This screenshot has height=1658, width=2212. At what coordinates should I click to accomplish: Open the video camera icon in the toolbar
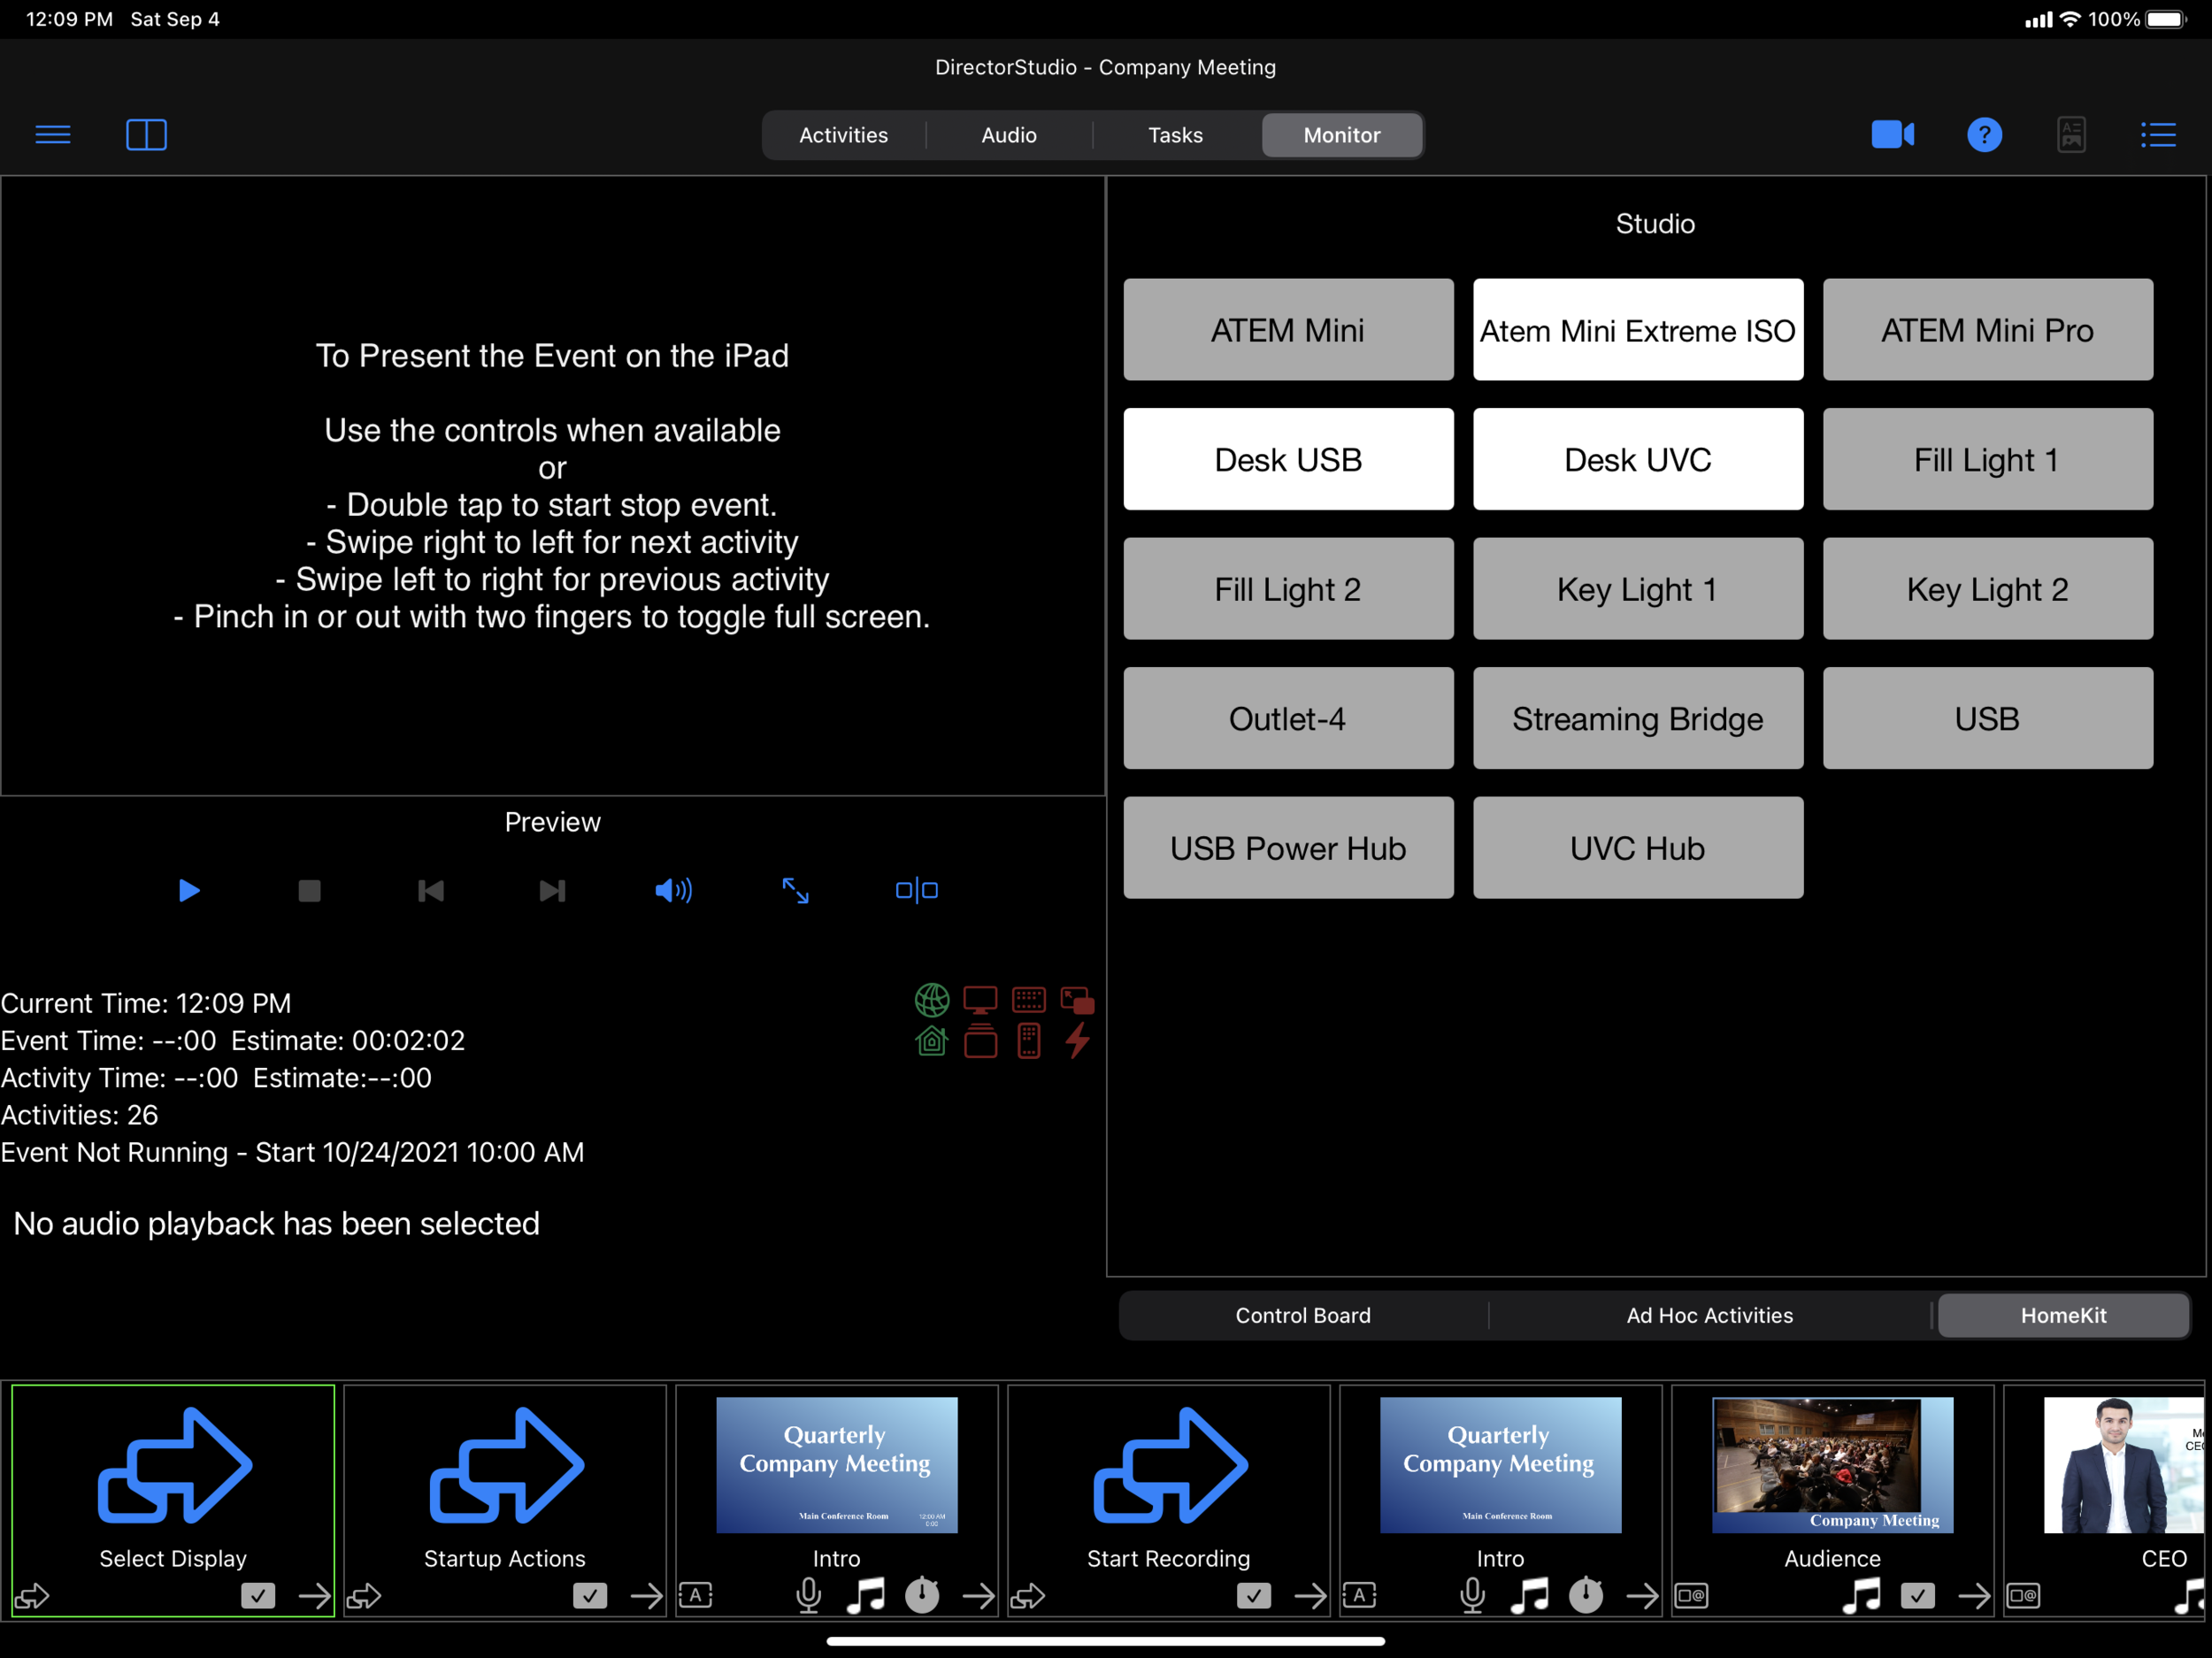click(1892, 134)
